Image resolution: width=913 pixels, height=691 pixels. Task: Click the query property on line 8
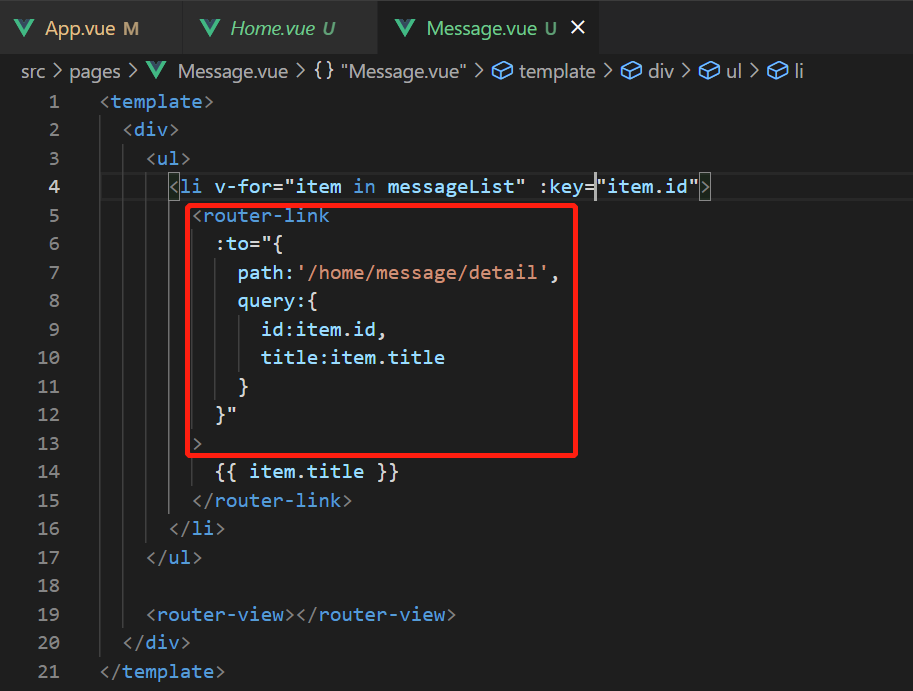click(x=266, y=301)
